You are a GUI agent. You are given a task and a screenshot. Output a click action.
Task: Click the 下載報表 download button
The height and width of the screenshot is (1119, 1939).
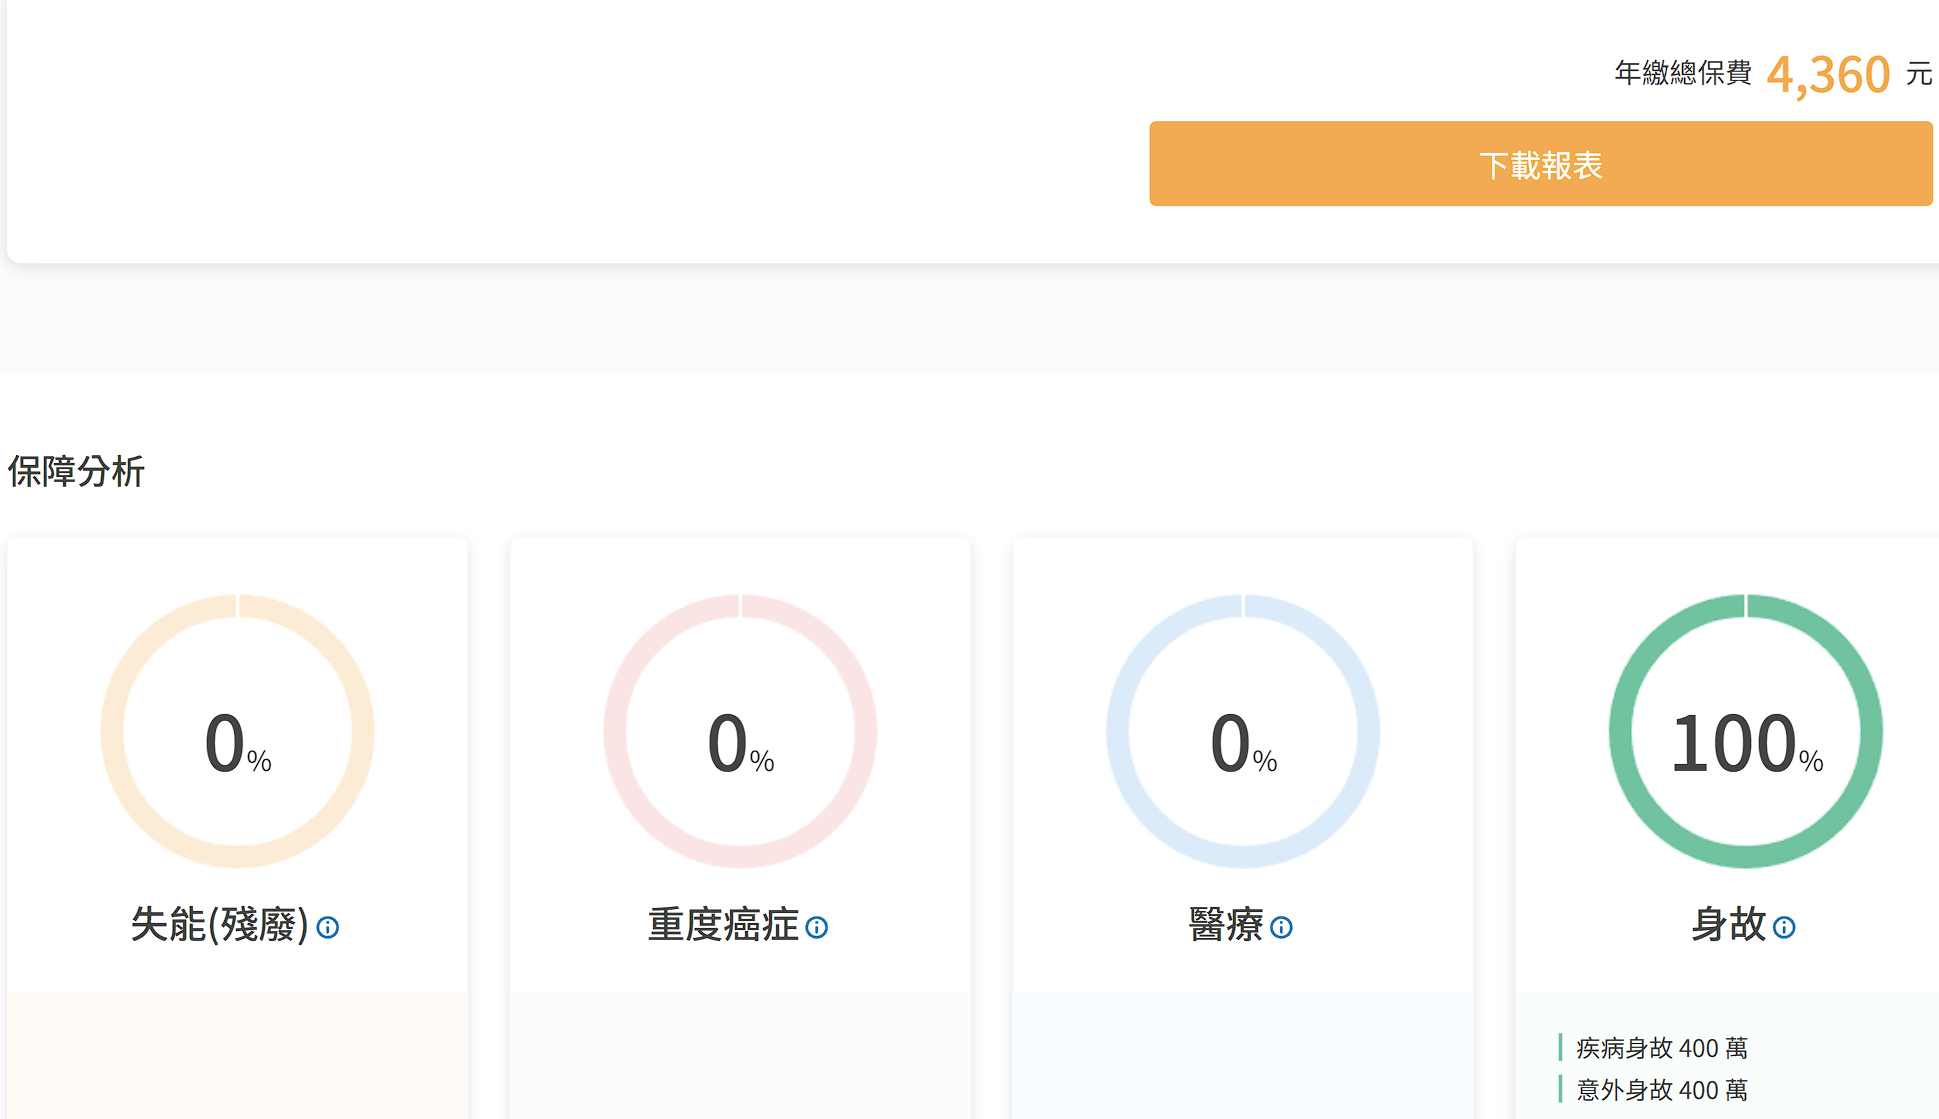(1540, 164)
